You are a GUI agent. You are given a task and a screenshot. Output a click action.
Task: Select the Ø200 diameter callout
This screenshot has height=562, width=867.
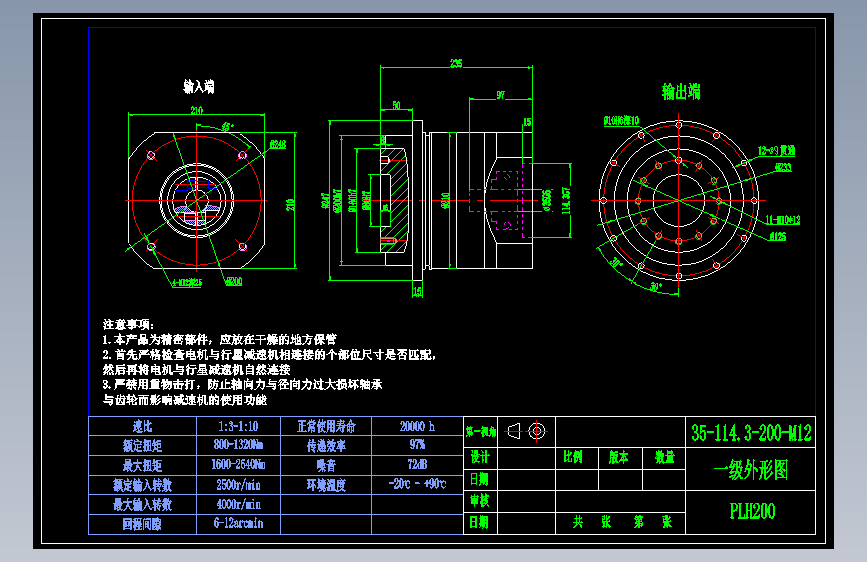[x=234, y=282]
